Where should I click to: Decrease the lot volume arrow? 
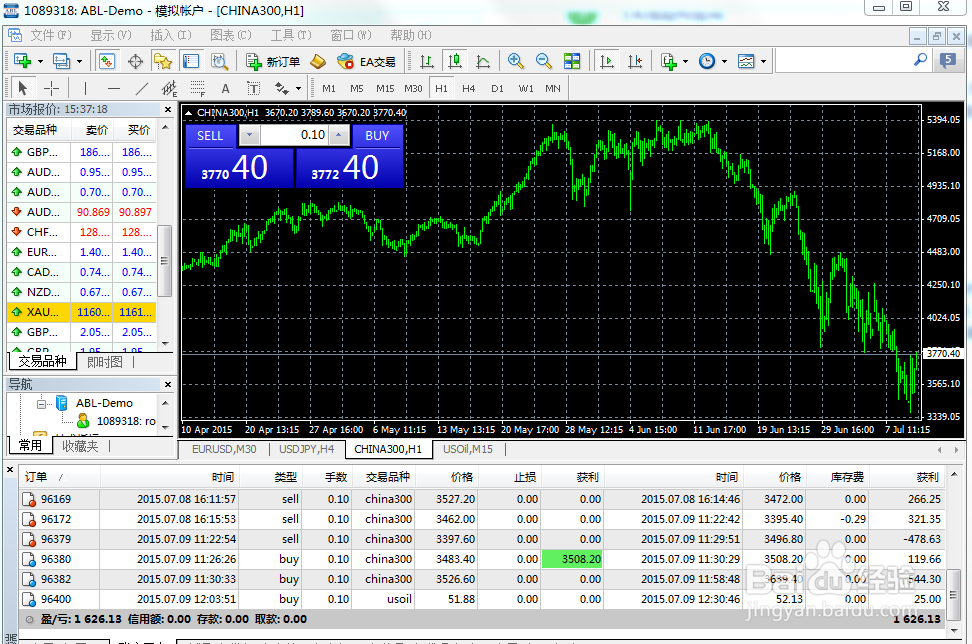(x=249, y=135)
